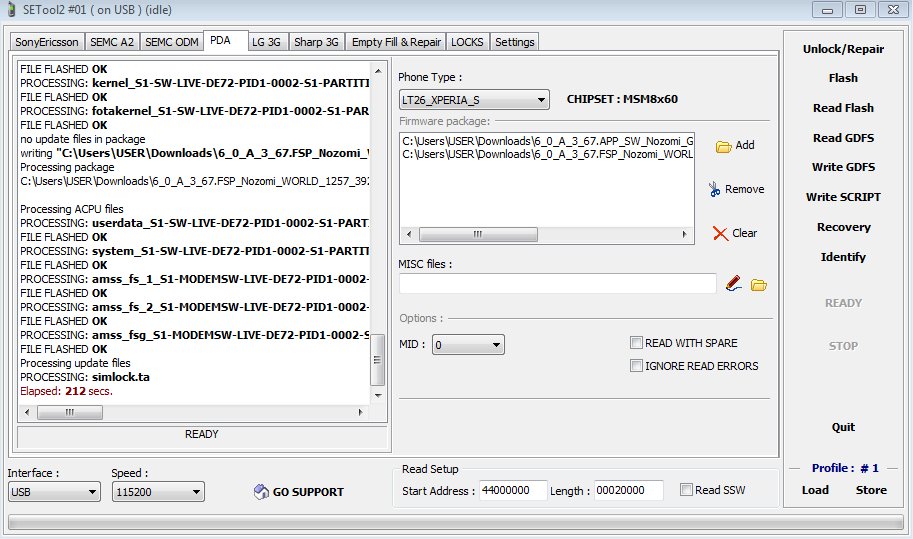Click the log panel vertical scrollbar thumb
Image resolution: width=913 pixels, height=539 pixels.
(377, 359)
